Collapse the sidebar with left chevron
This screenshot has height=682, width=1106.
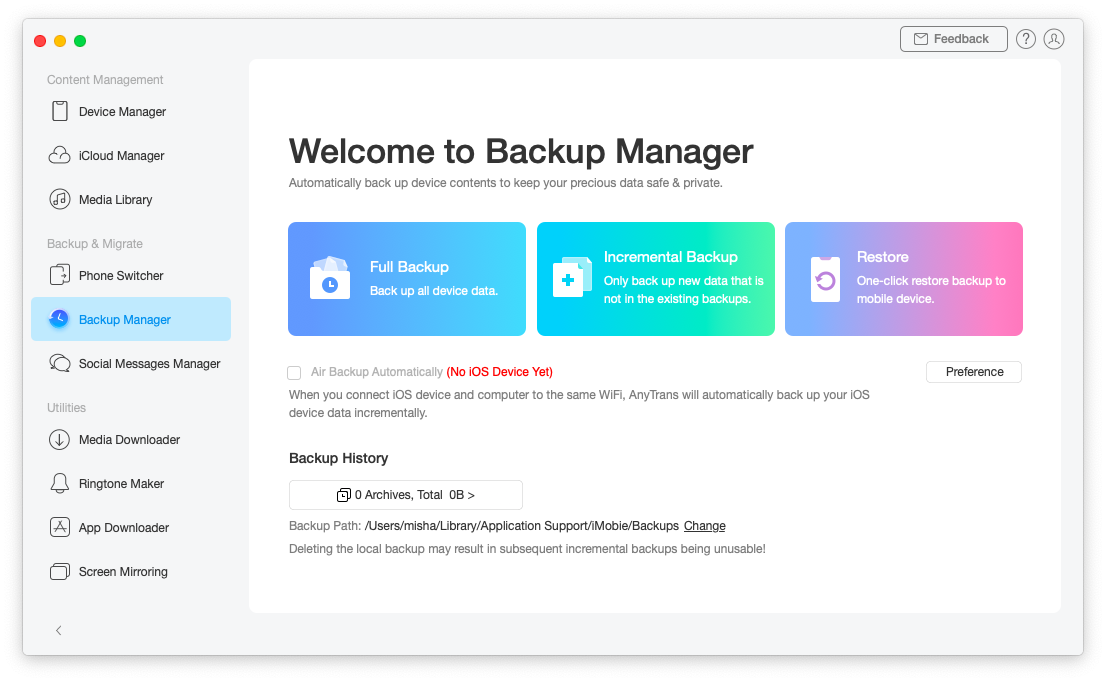[x=59, y=630]
